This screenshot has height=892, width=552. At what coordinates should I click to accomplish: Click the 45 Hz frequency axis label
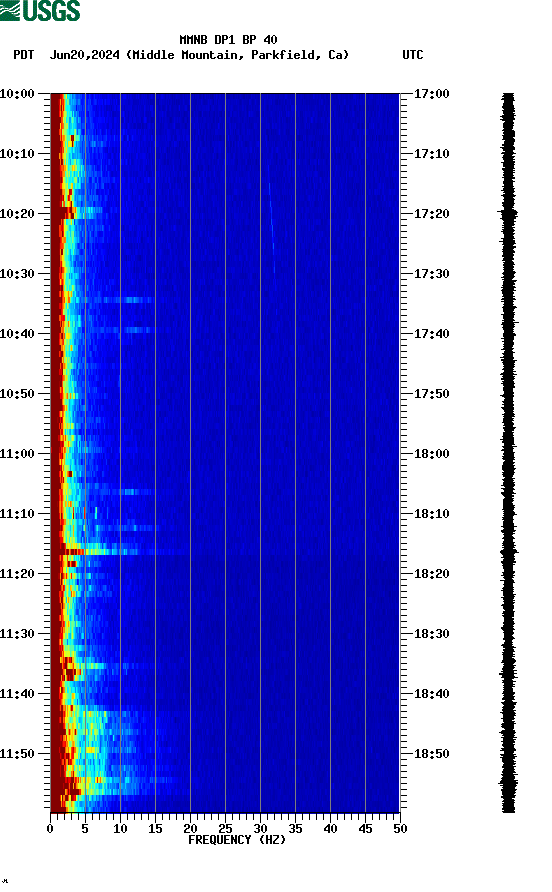[365, 829]
